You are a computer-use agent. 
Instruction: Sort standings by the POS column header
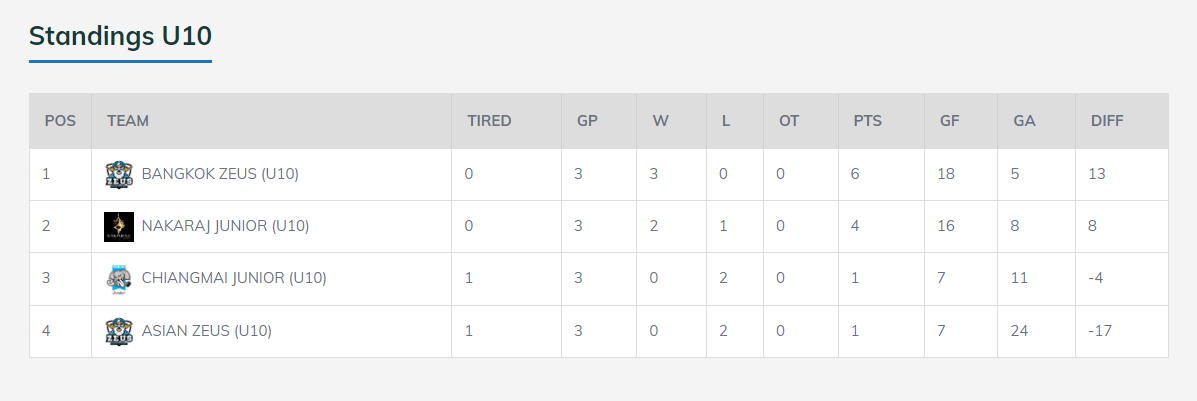click(x=60, y=121)
